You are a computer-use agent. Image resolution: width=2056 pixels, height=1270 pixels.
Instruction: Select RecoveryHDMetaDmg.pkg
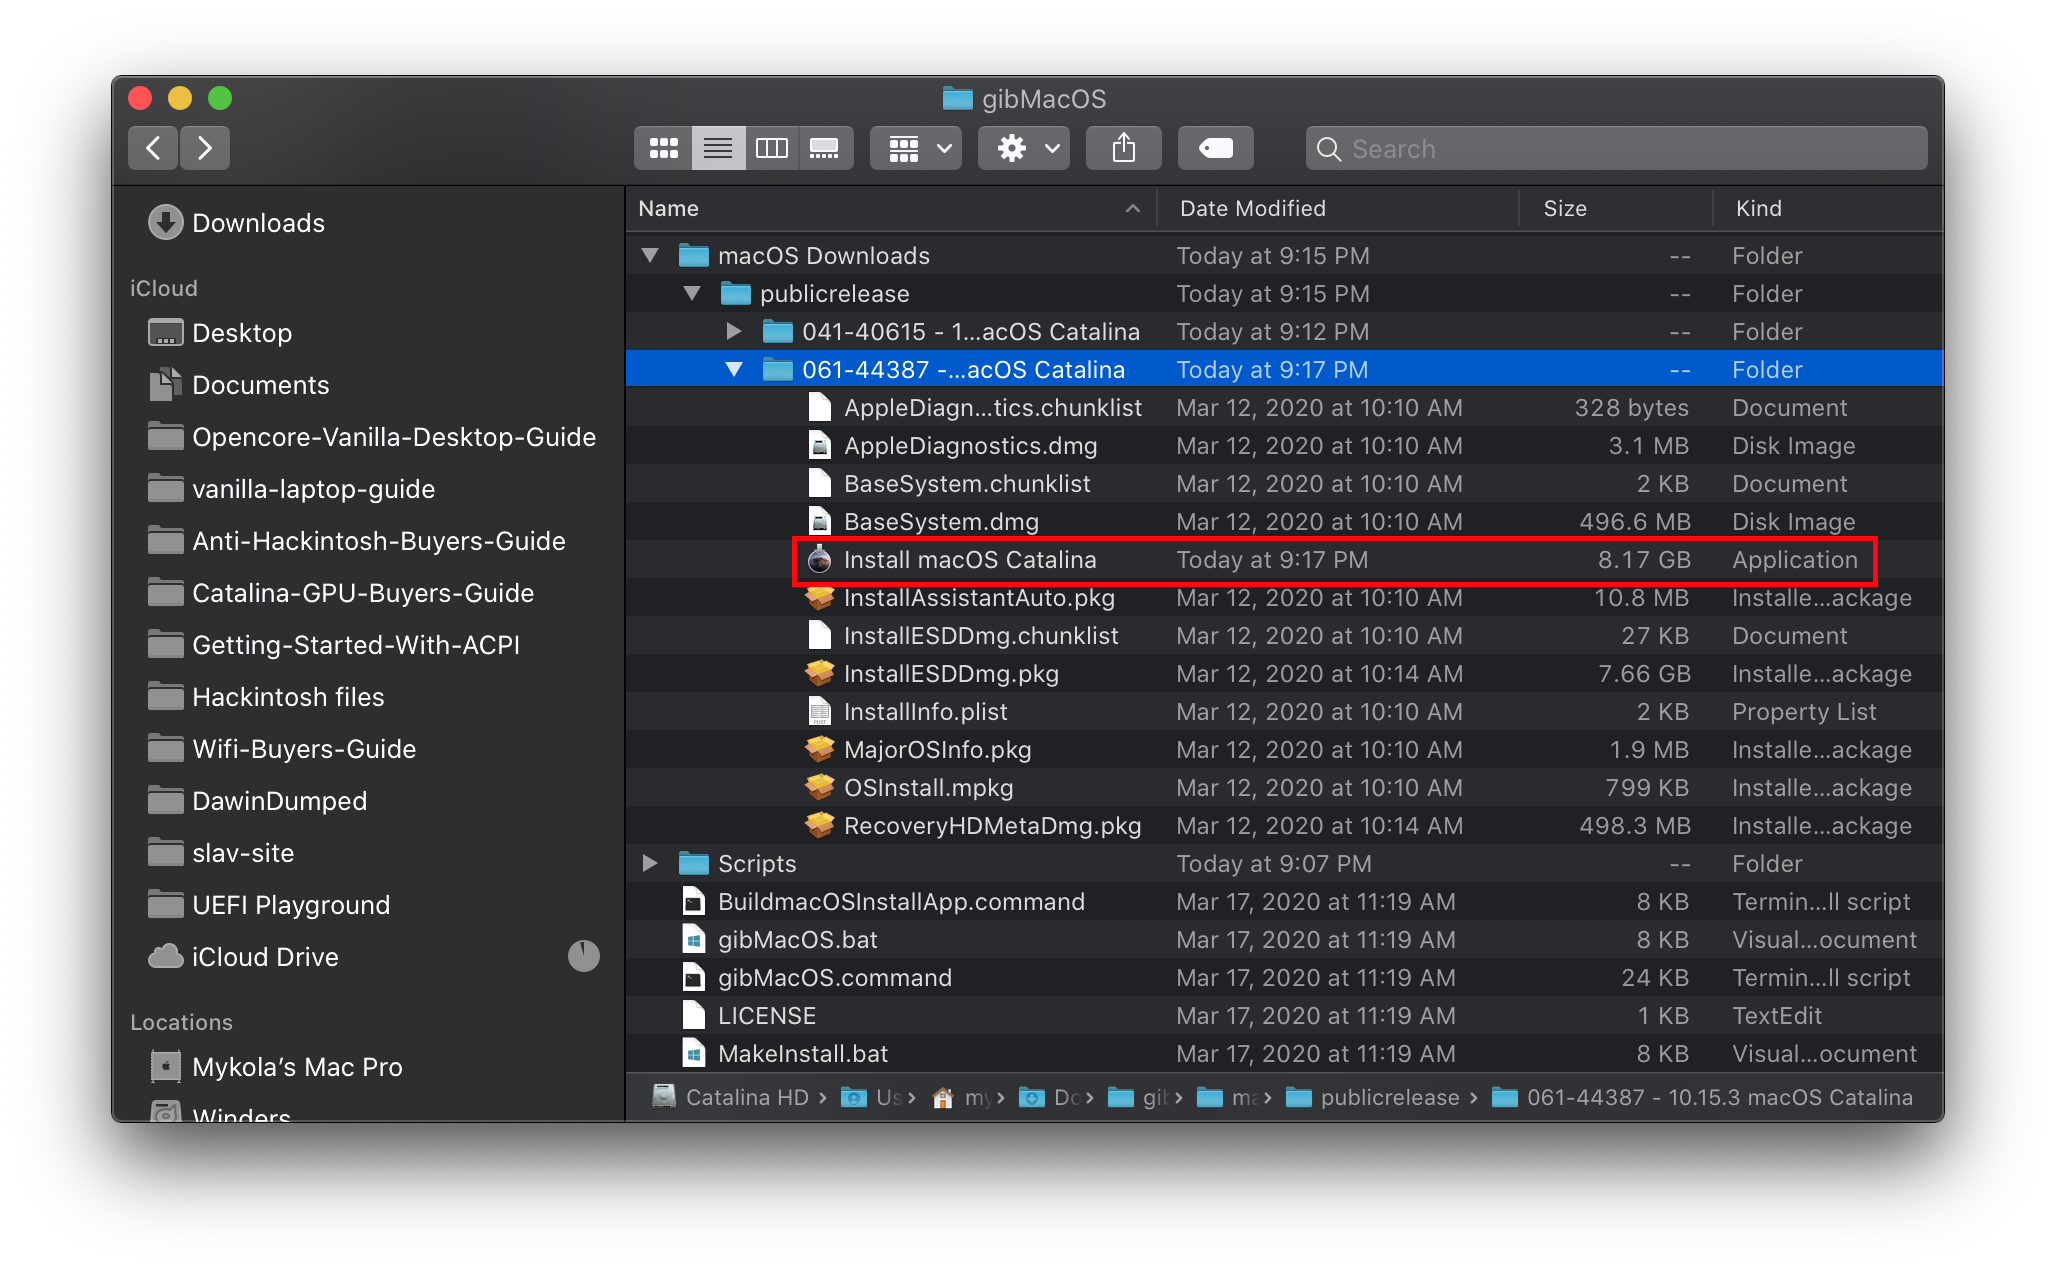(x=1284, y=825)
